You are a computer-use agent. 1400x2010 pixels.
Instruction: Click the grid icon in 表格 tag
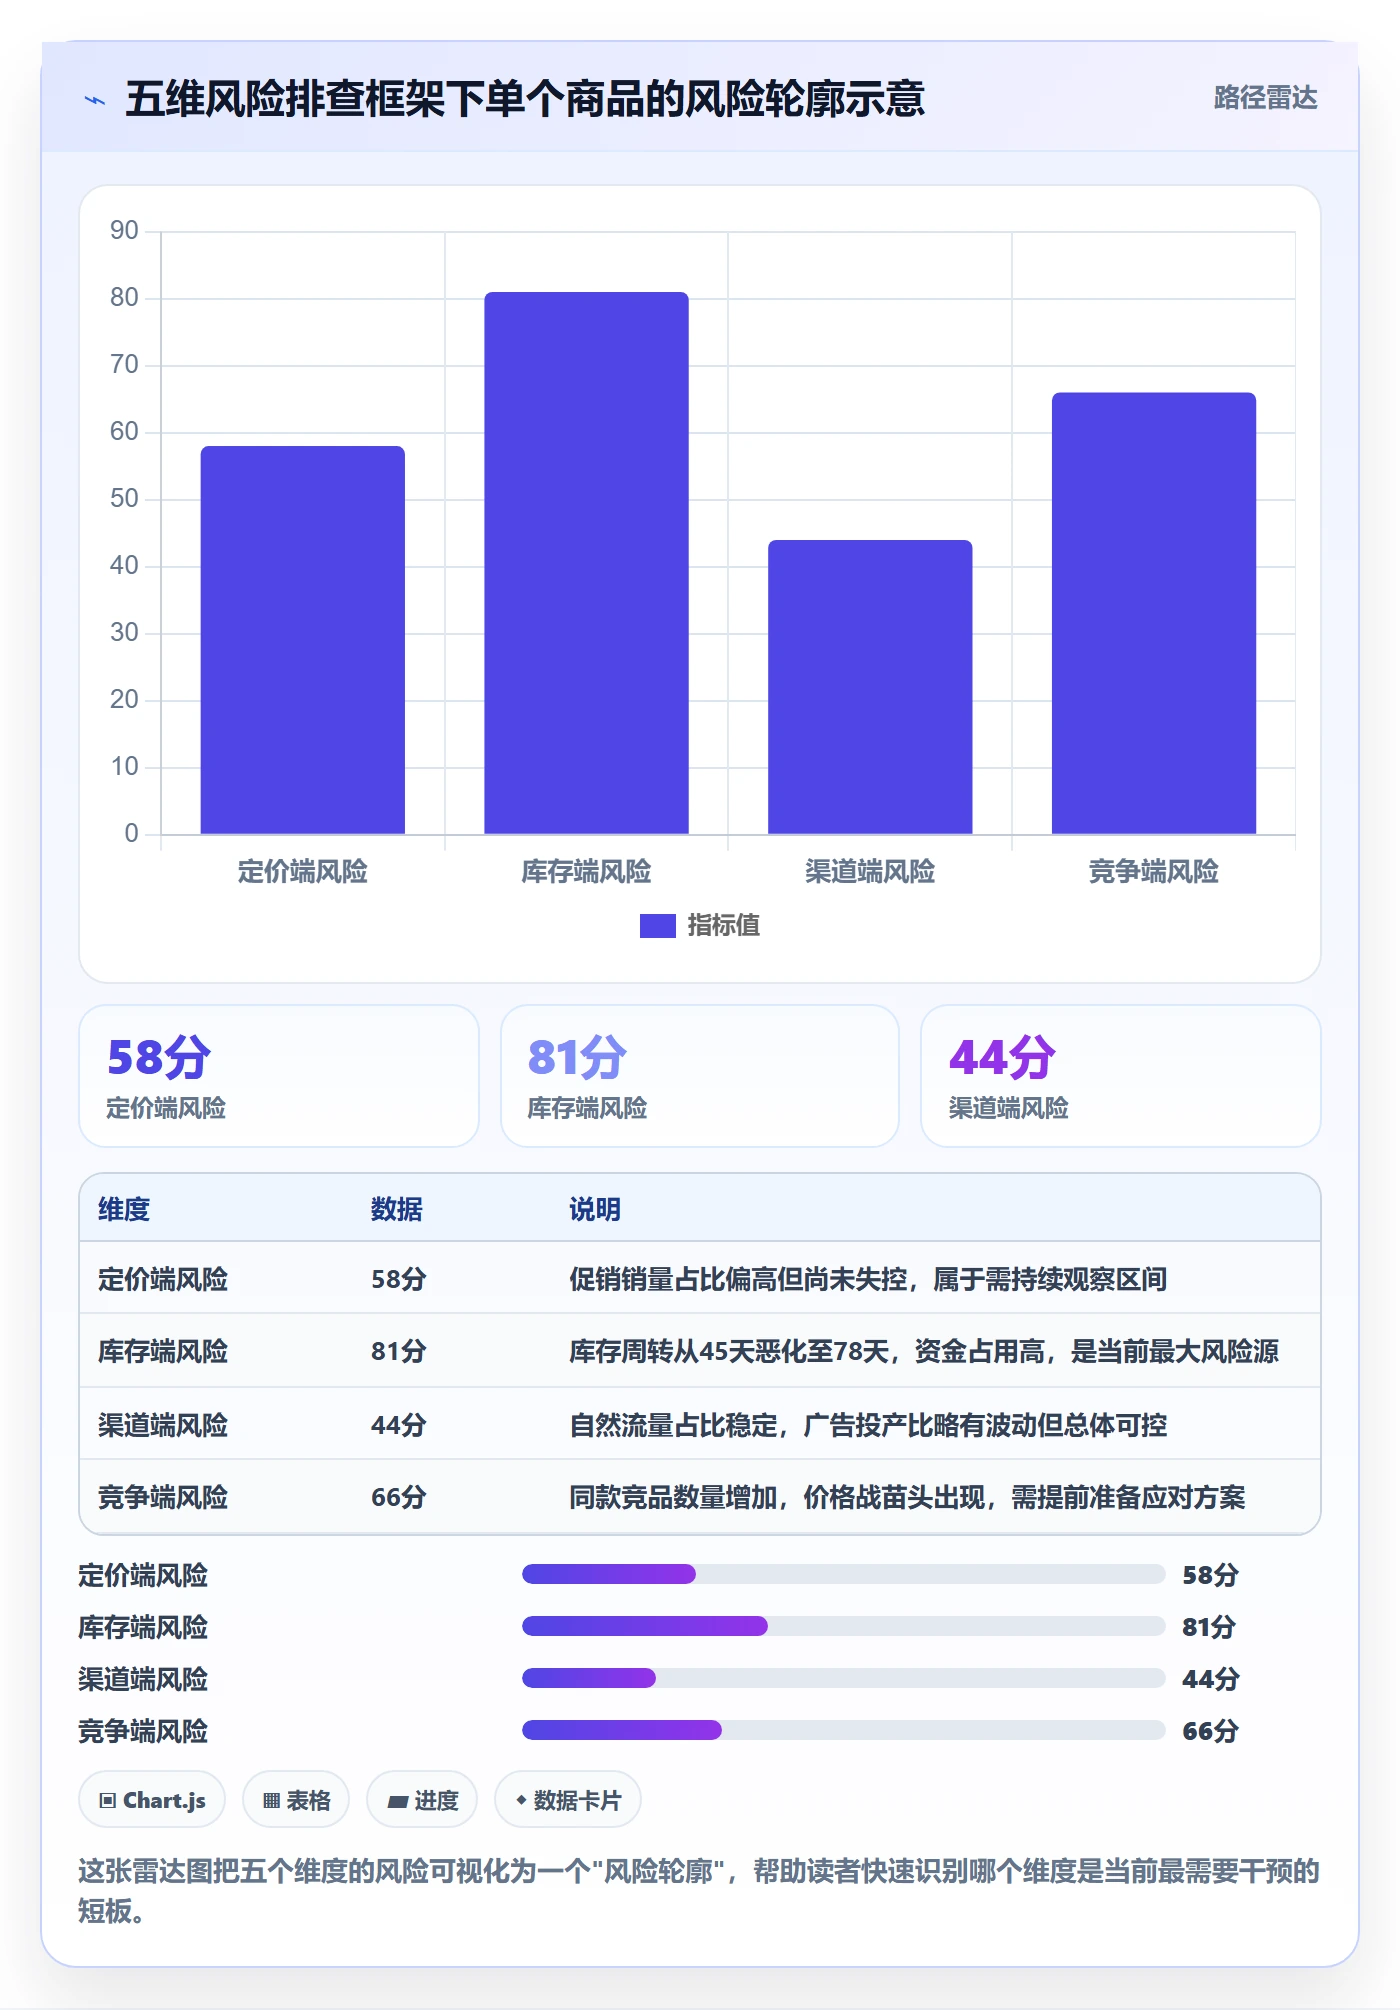click(x=271, y=1801)
